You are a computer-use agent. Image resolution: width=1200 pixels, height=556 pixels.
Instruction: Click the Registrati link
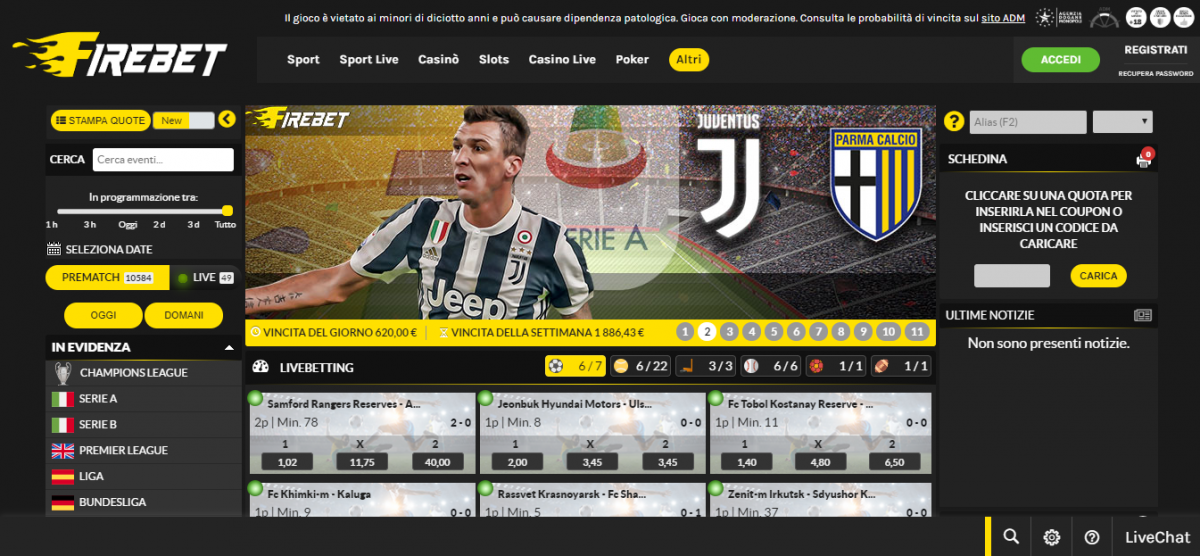click(x=1155, y=49)
